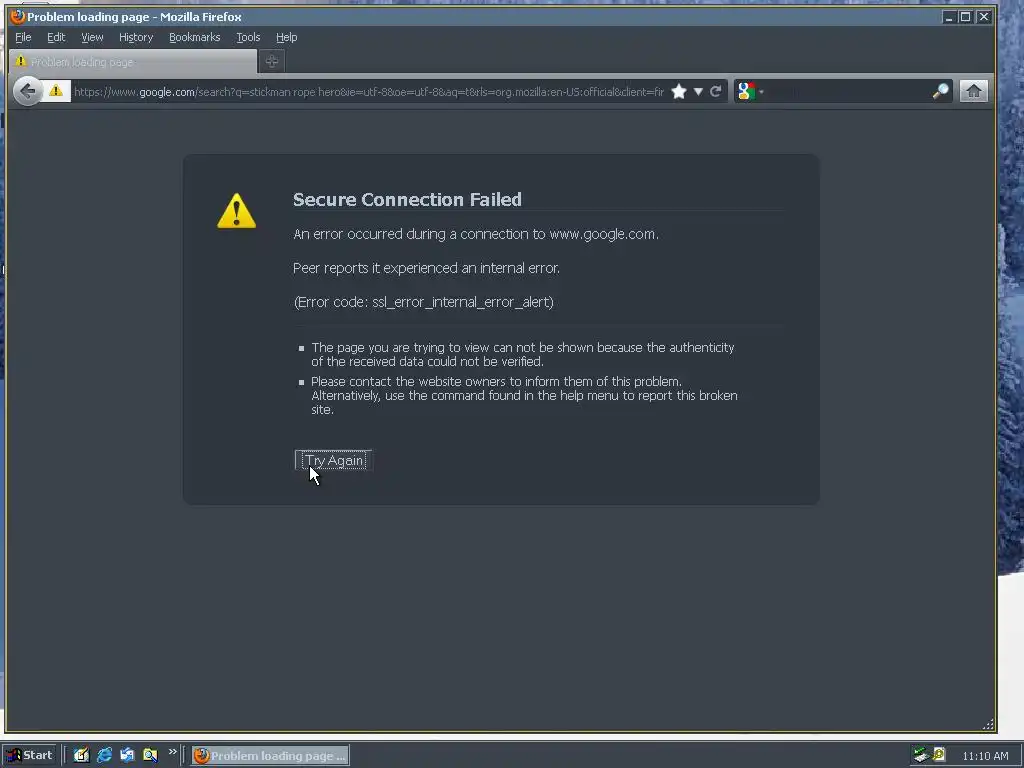Launch Internet Explorer from quick launch
Image resolution: width=1024 pixels, height=768 pixels.
(x=104, y=756)
